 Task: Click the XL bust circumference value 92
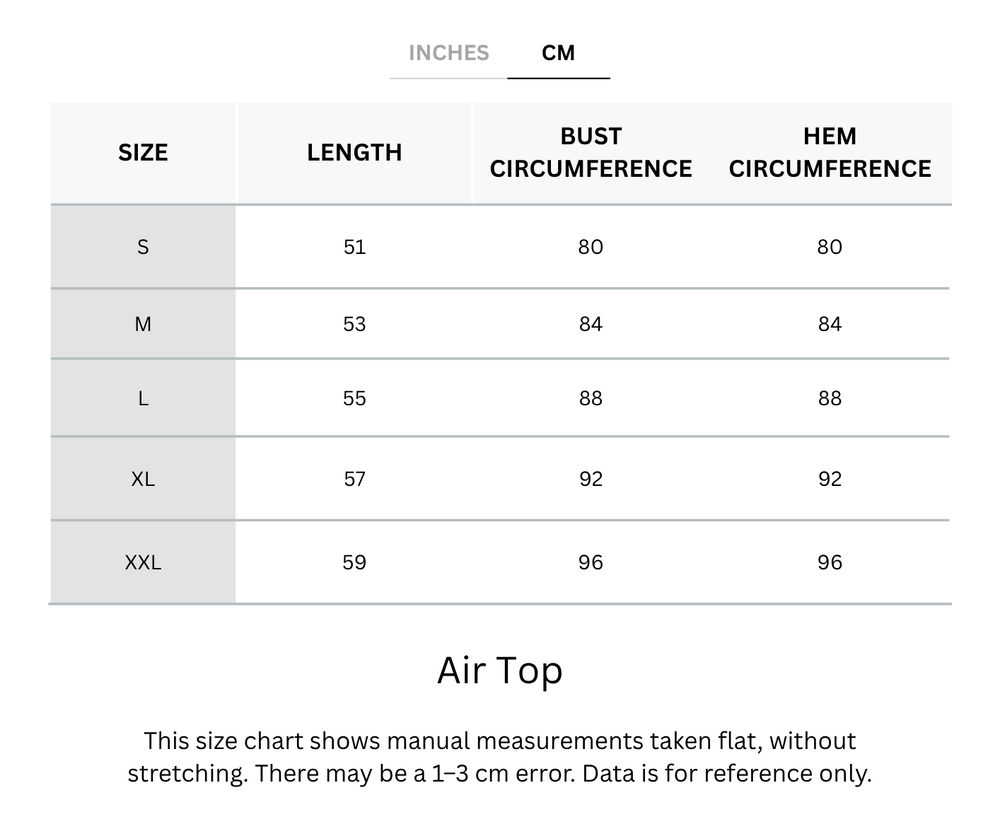tap(591, 479)
